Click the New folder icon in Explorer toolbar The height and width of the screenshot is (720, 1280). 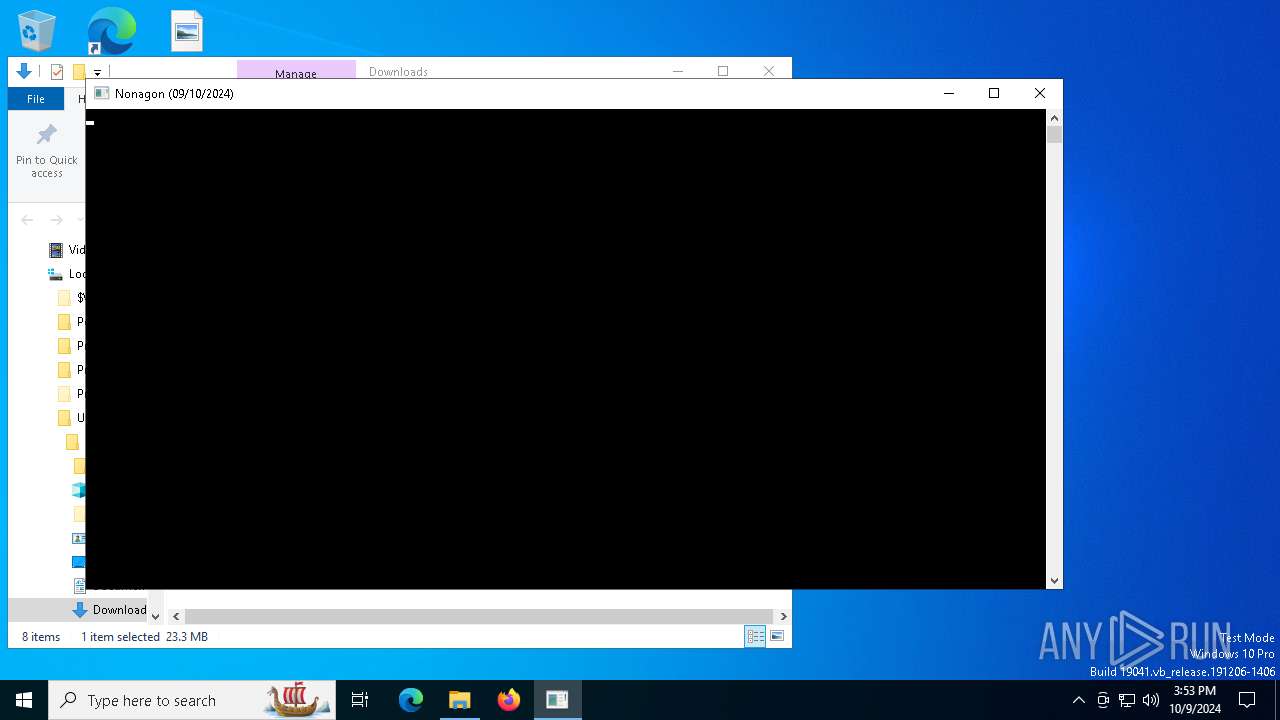[79, 72]
